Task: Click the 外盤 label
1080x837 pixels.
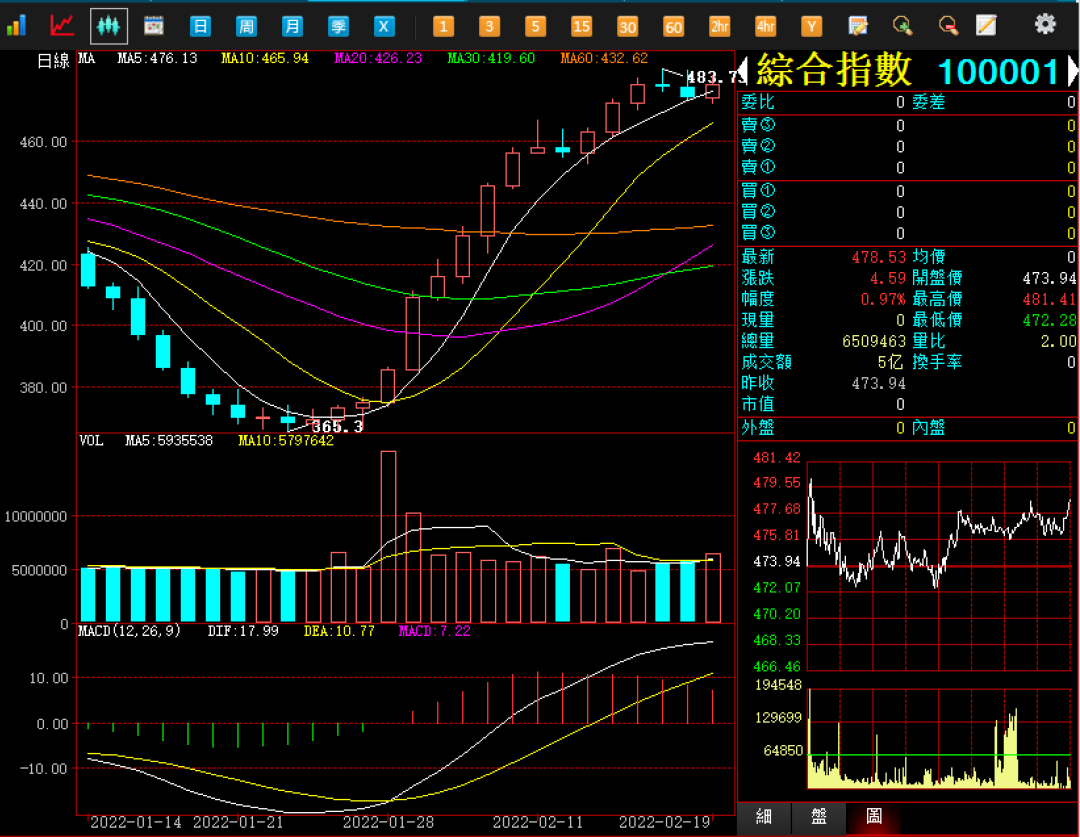Action: (x=758, y=428)
